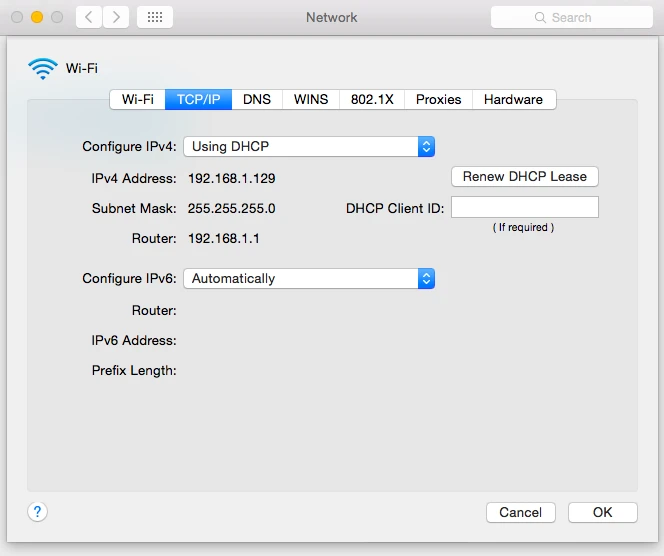Click the DHCP Client ID text field
Screen dimensions: 664x556
coord(524,208)
